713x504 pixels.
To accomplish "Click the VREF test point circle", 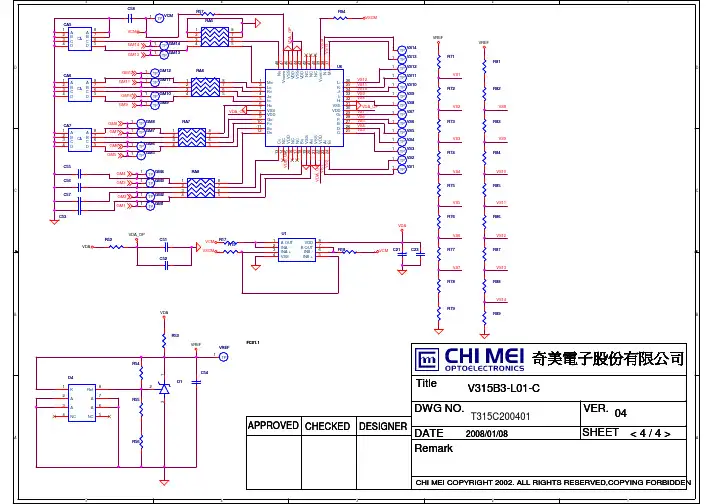I will coord(224,355).
